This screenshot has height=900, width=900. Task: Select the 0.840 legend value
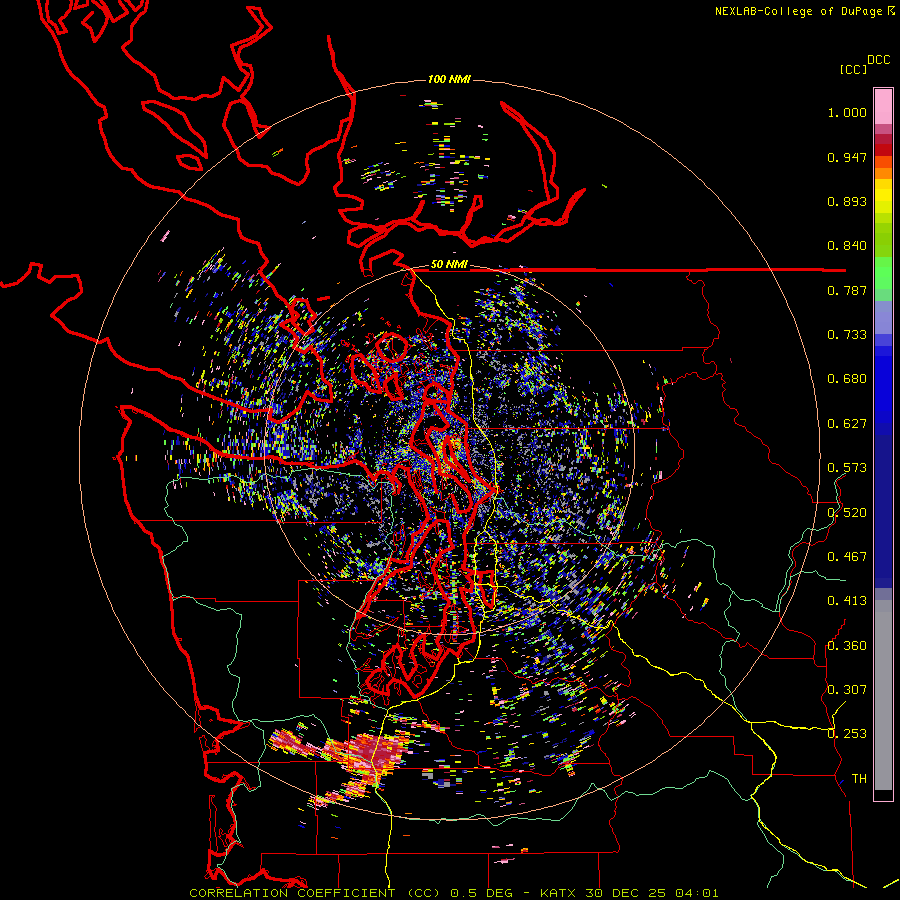[847, 246]
